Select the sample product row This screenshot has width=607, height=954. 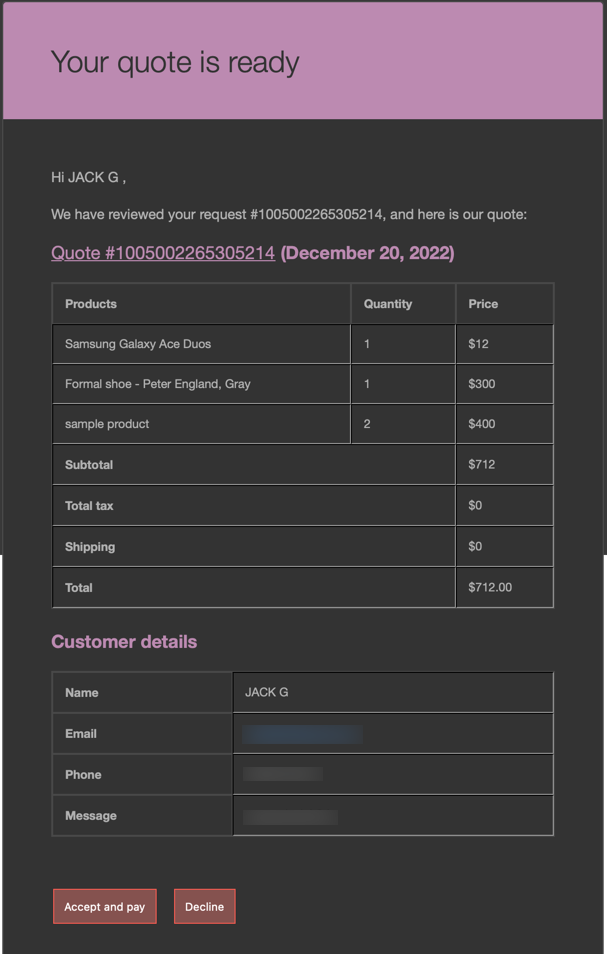click(303, 424)
